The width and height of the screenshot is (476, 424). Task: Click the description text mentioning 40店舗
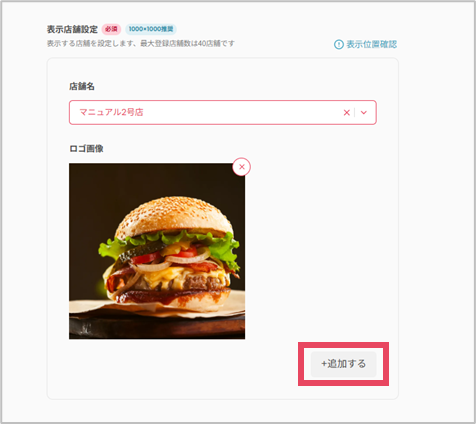141,43
